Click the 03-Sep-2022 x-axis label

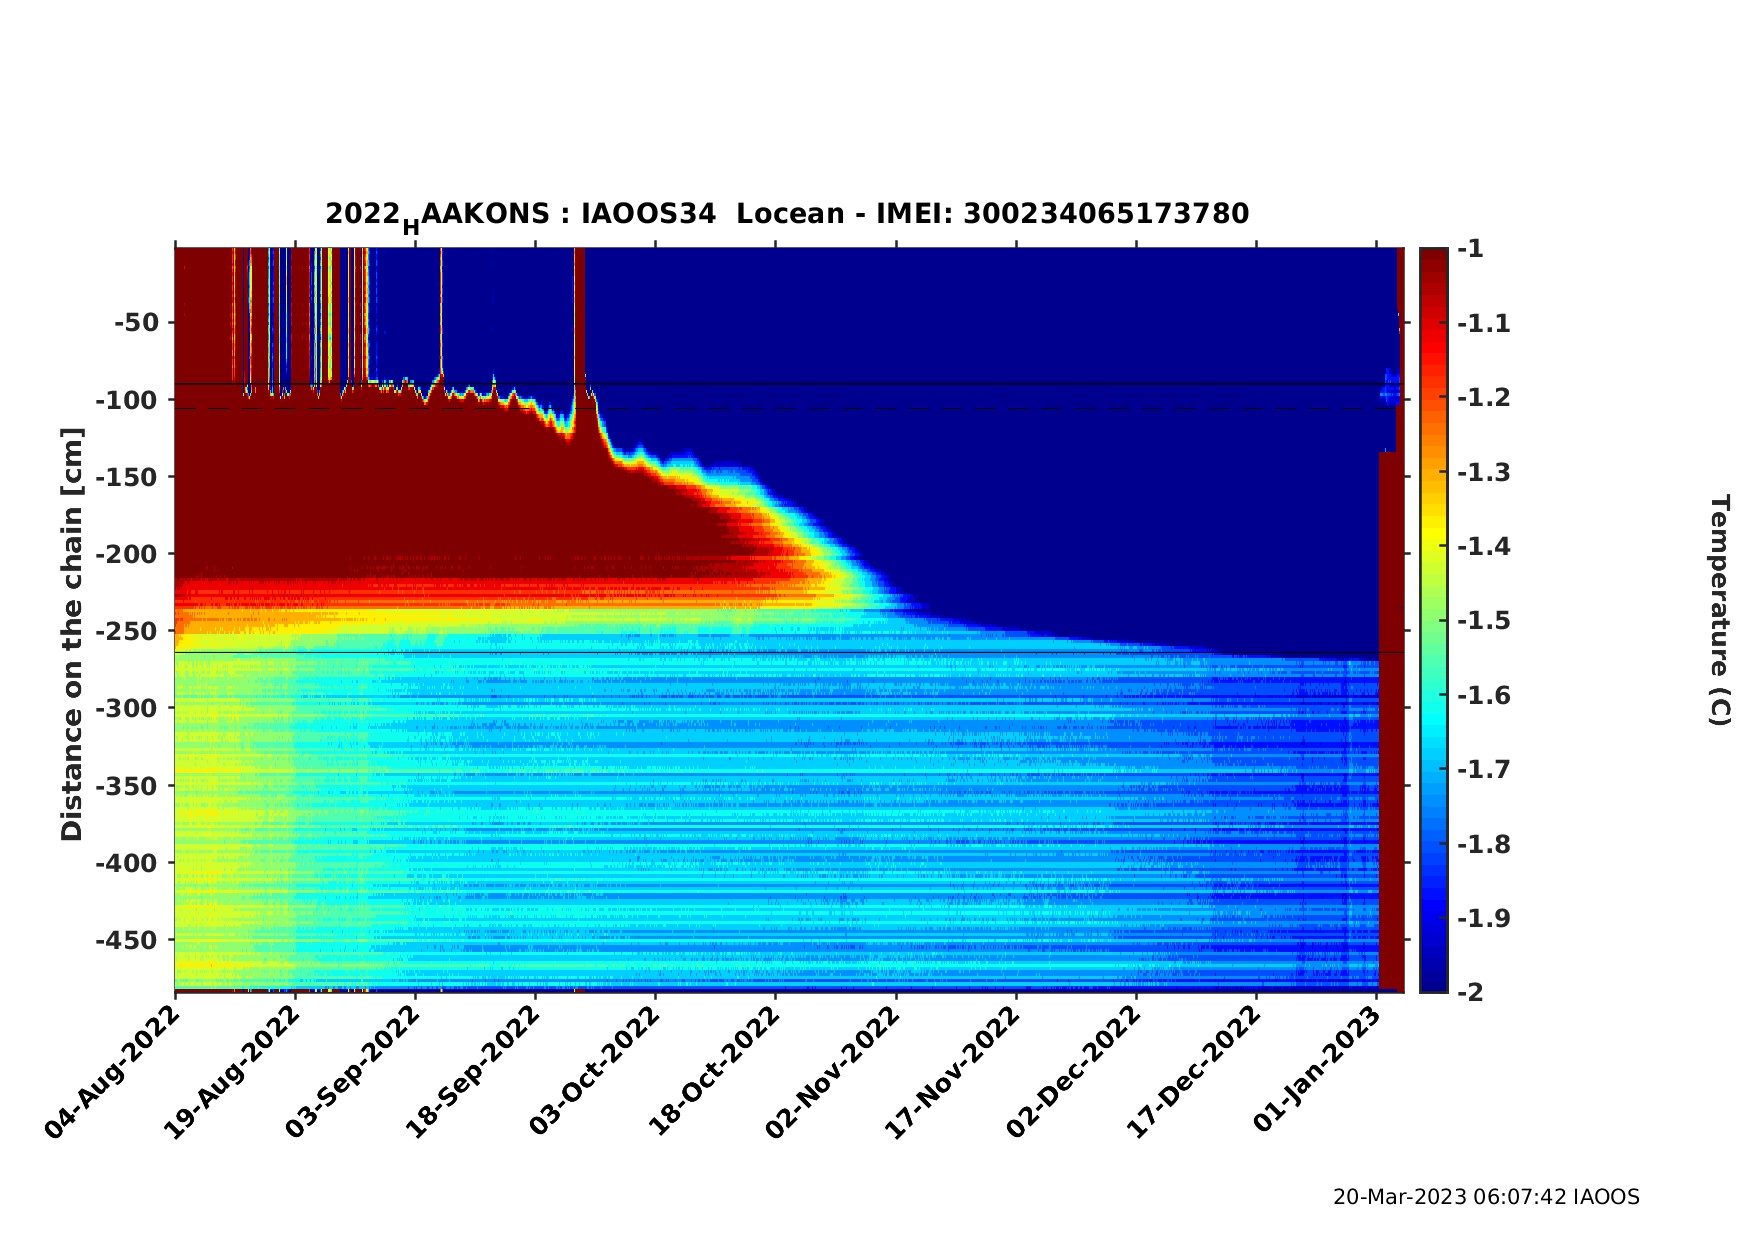point(352,1071)
